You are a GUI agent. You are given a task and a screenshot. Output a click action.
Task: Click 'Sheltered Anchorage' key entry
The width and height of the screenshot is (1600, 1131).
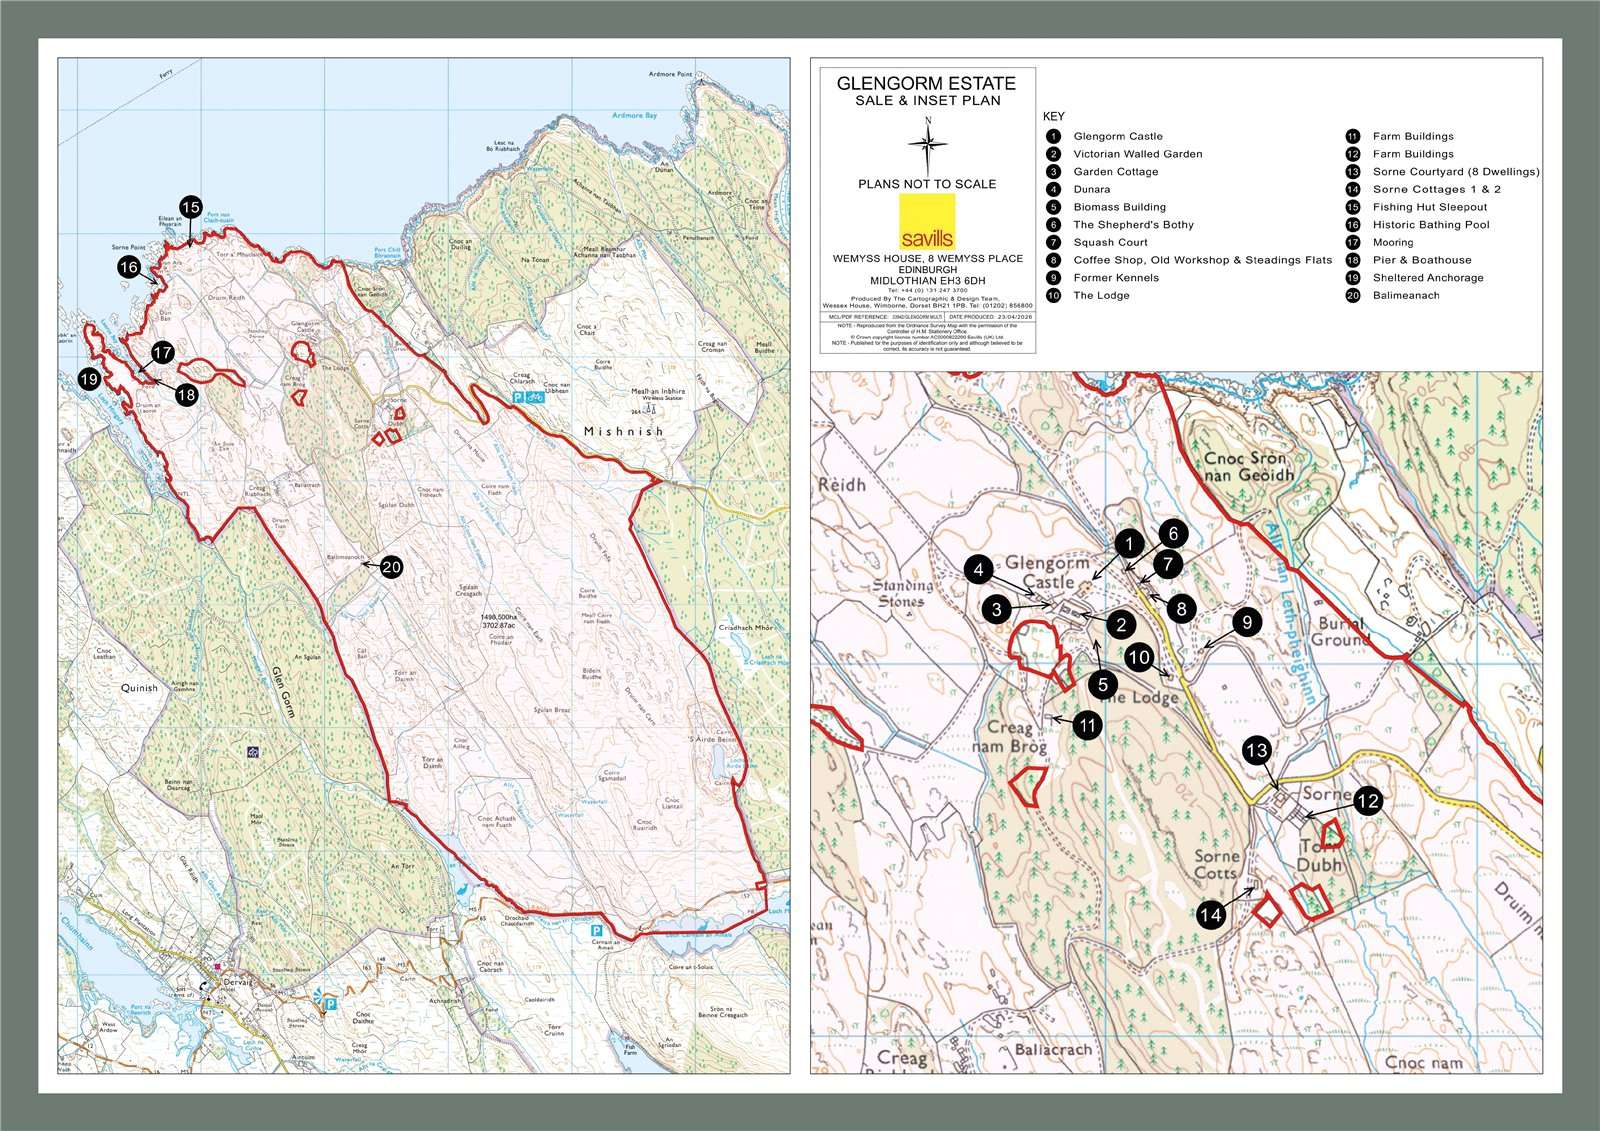click(x=1428, y=278)
